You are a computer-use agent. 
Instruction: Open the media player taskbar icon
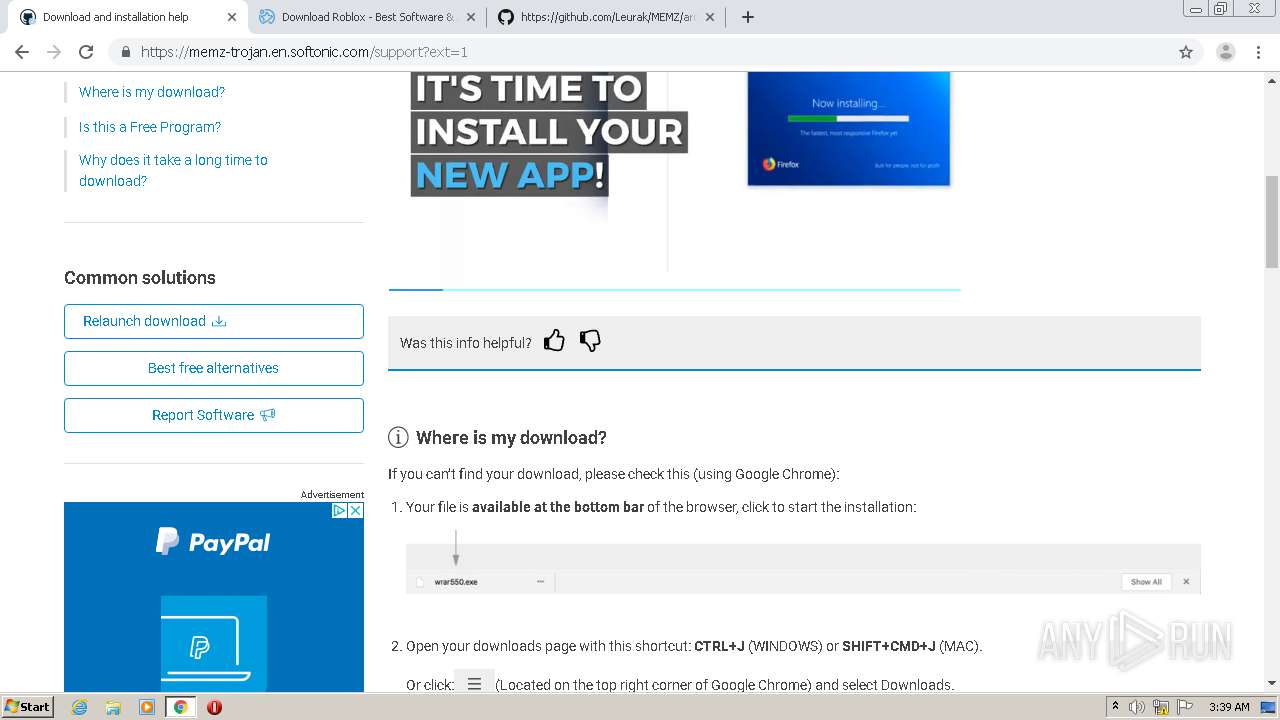(147, 707)
